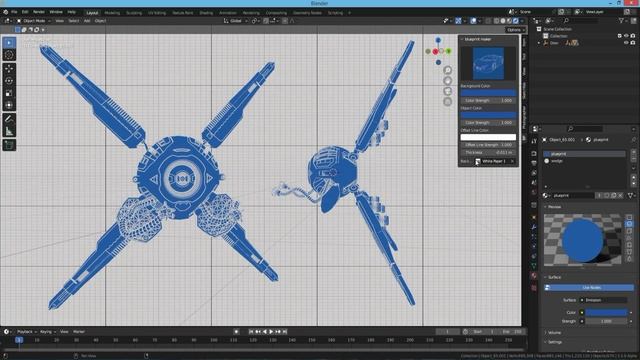This screenshot has height=360, width=640.
Task: Switch to rendered viewport shading
Action: (516, 21)
